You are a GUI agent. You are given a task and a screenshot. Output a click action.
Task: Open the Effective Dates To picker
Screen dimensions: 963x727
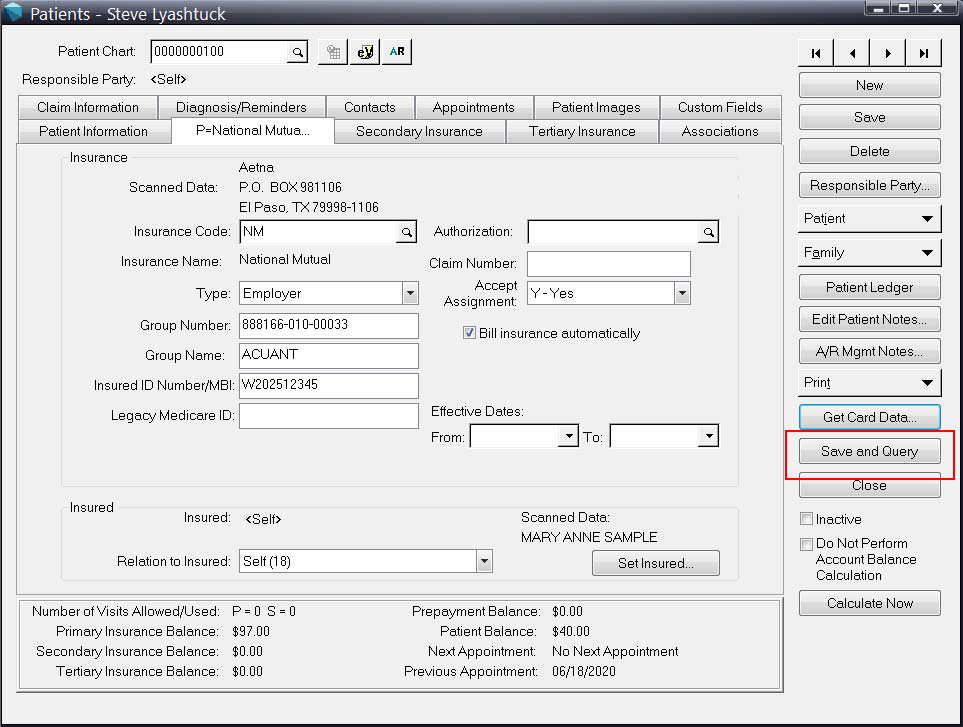pos(709,437)
